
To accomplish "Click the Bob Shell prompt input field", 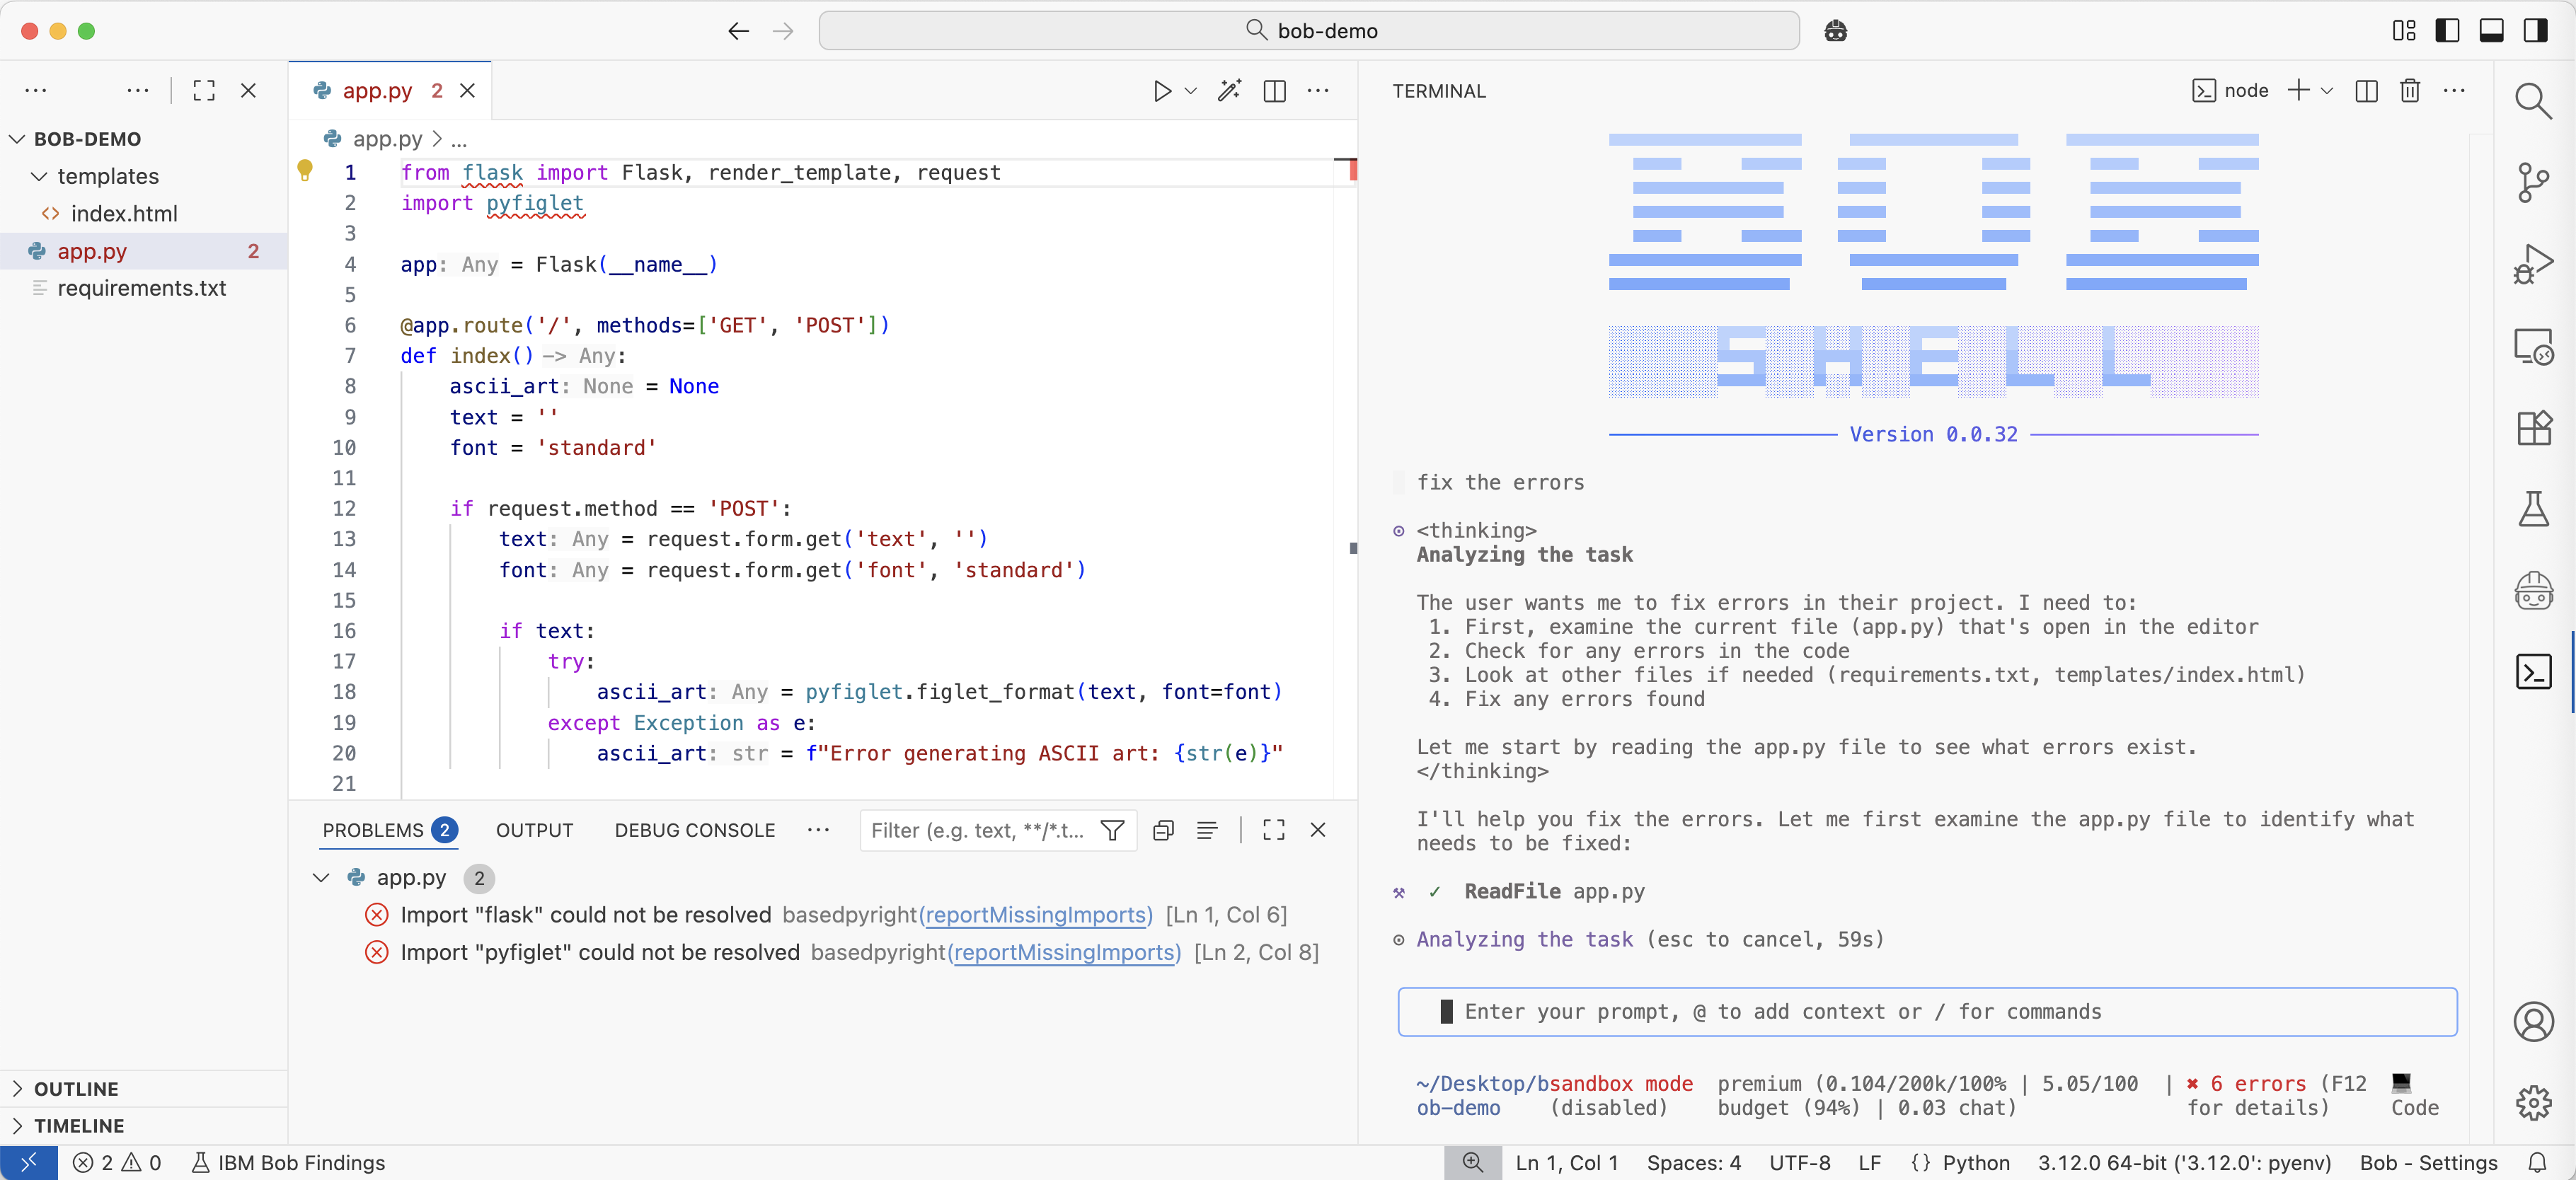I will click(x=1926, y=1012).
